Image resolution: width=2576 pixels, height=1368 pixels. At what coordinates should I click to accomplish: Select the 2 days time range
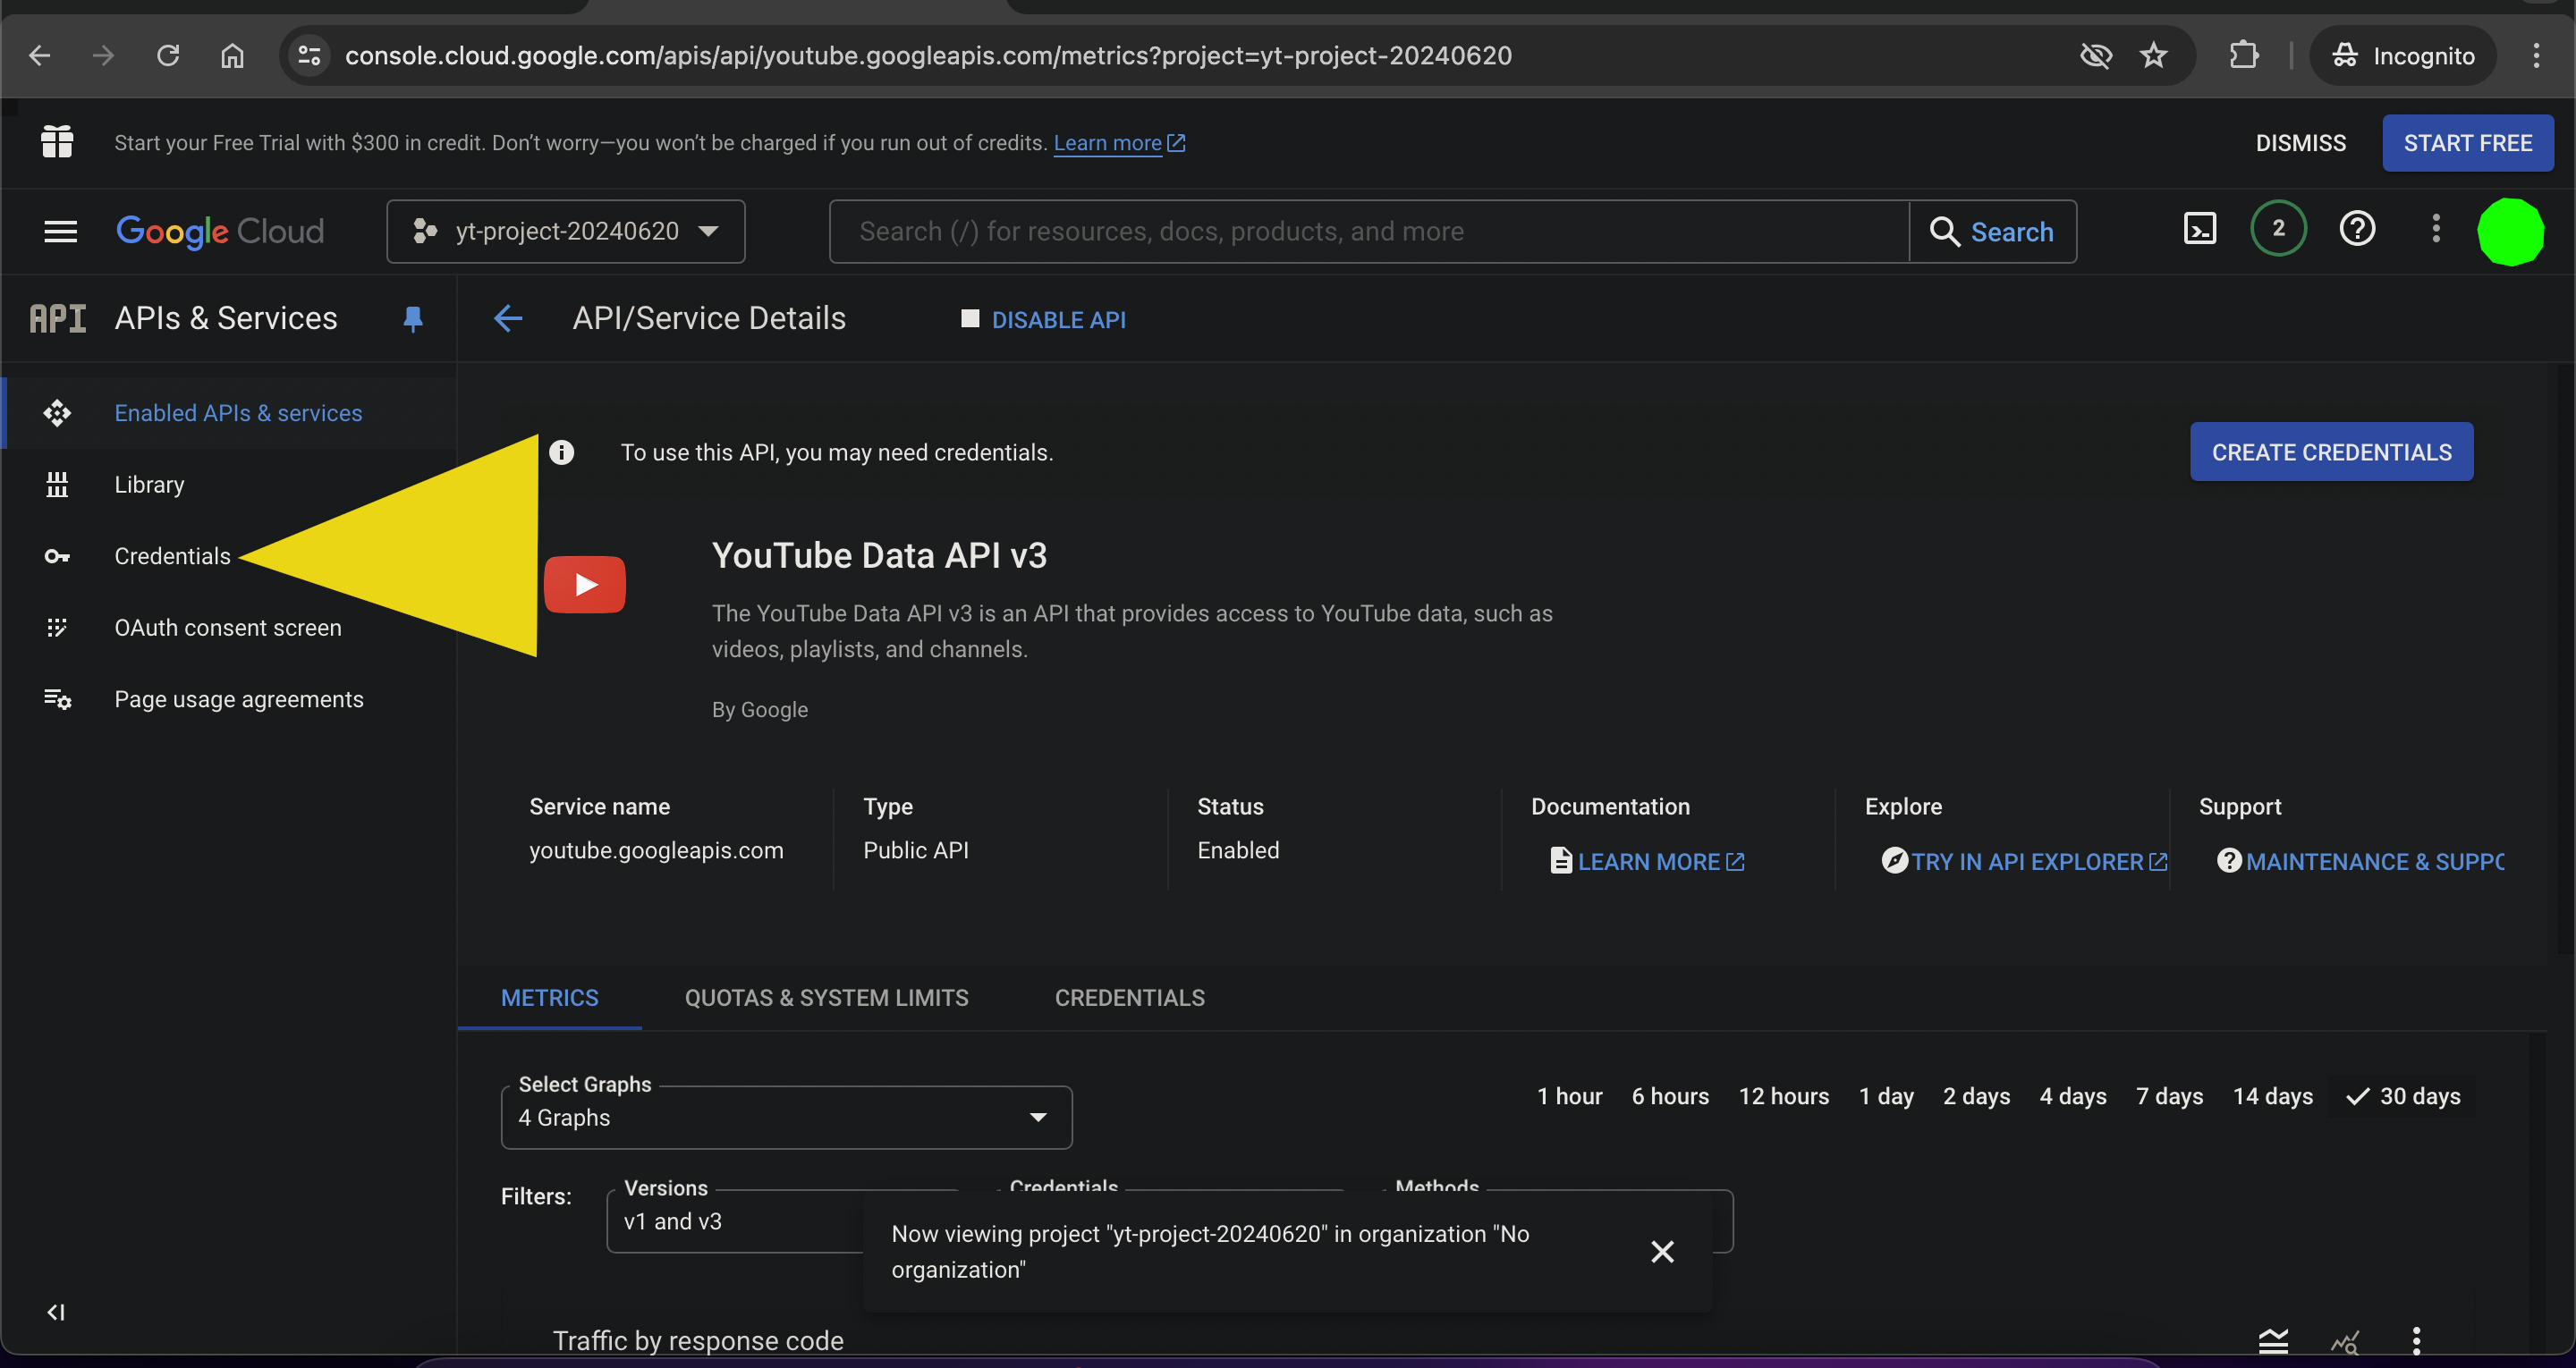point(1976,1096)
